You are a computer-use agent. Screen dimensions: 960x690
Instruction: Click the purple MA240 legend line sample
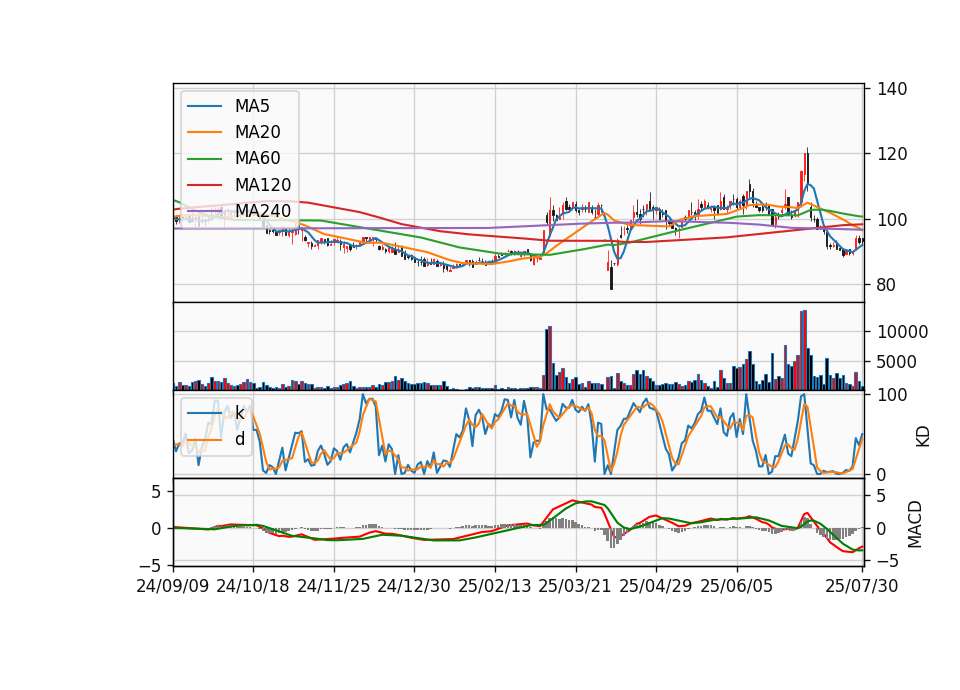pos(204,211)
